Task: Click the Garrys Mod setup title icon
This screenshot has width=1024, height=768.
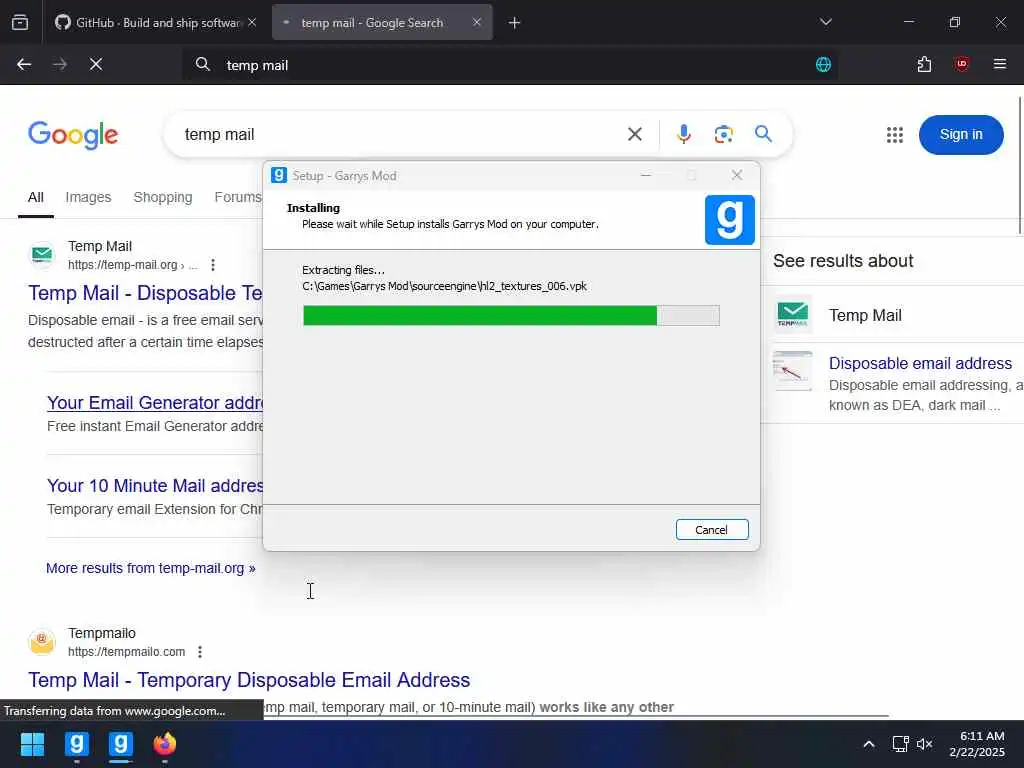Action: [279, 175]
